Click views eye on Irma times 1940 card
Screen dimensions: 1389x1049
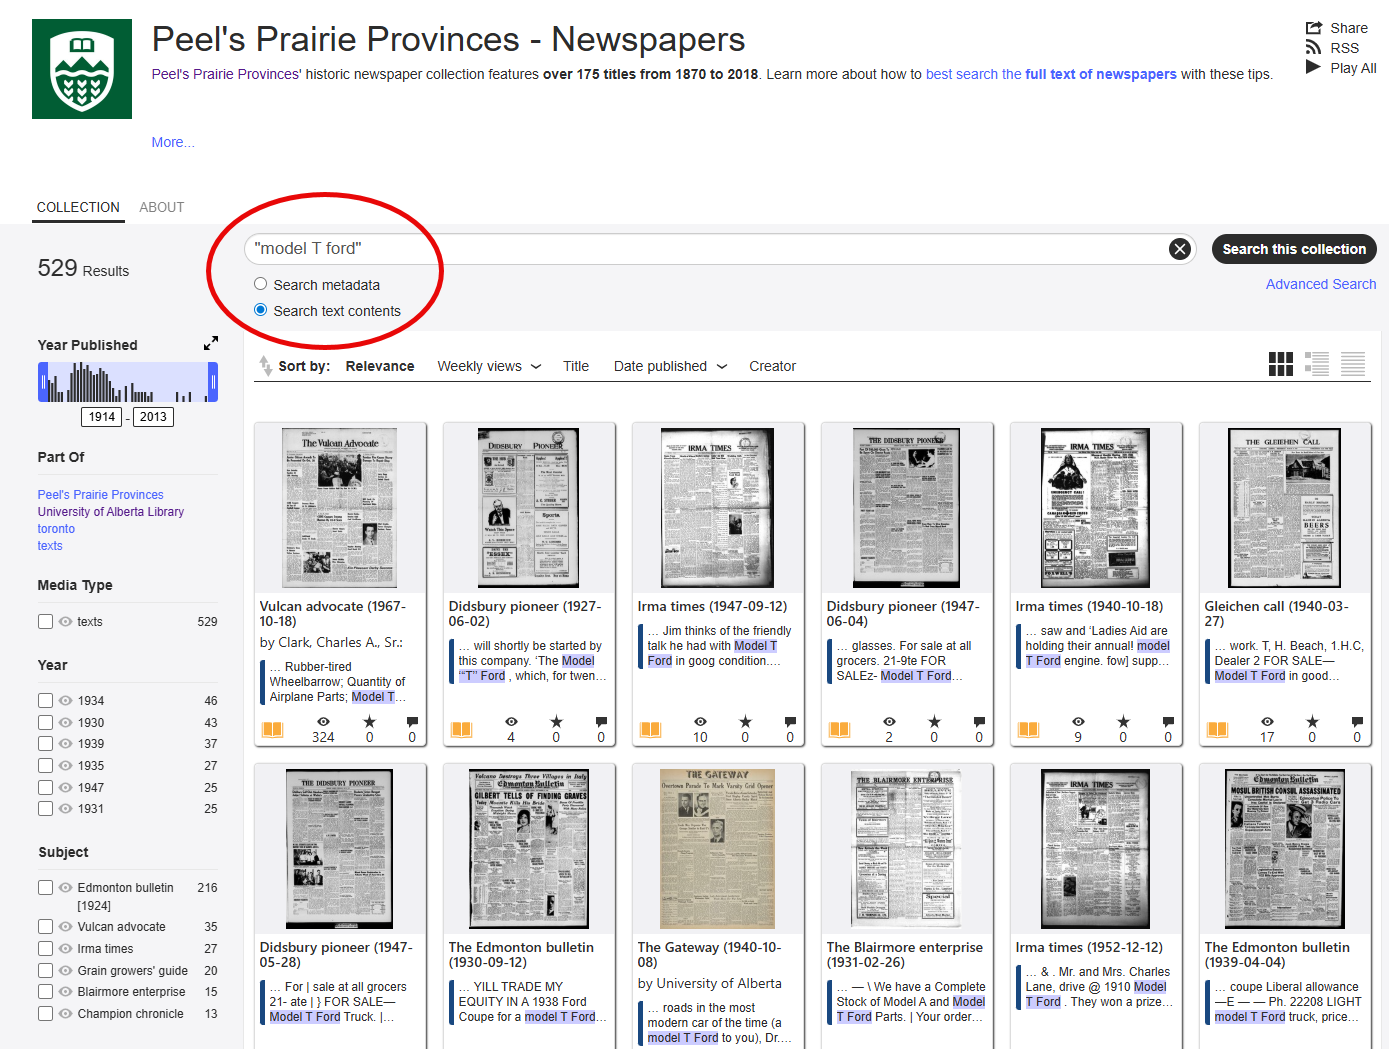point(1078,721)
